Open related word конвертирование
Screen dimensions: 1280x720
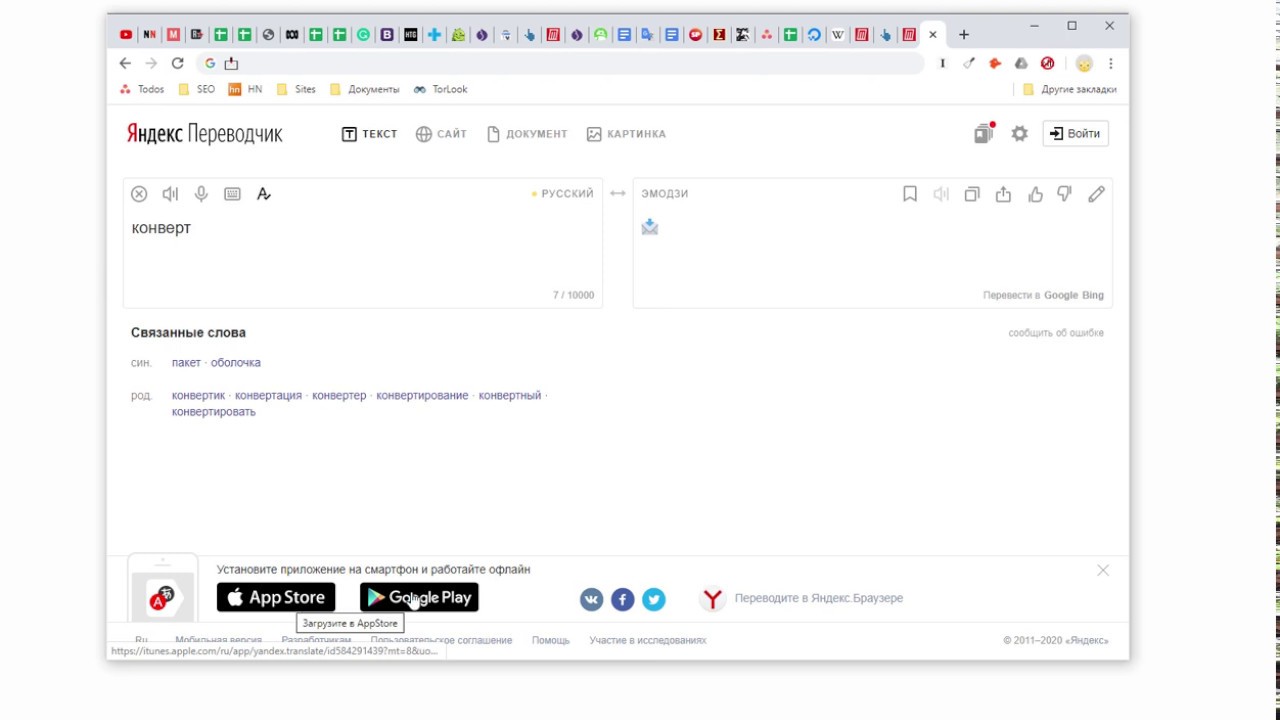click(x=422, y=395)
